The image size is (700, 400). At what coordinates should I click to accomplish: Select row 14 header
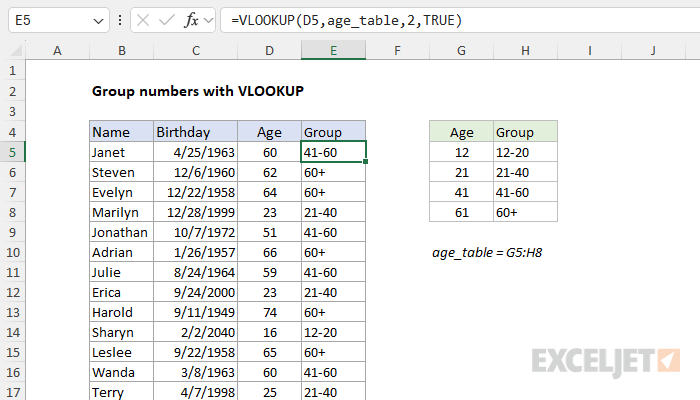tap(12, 332)
